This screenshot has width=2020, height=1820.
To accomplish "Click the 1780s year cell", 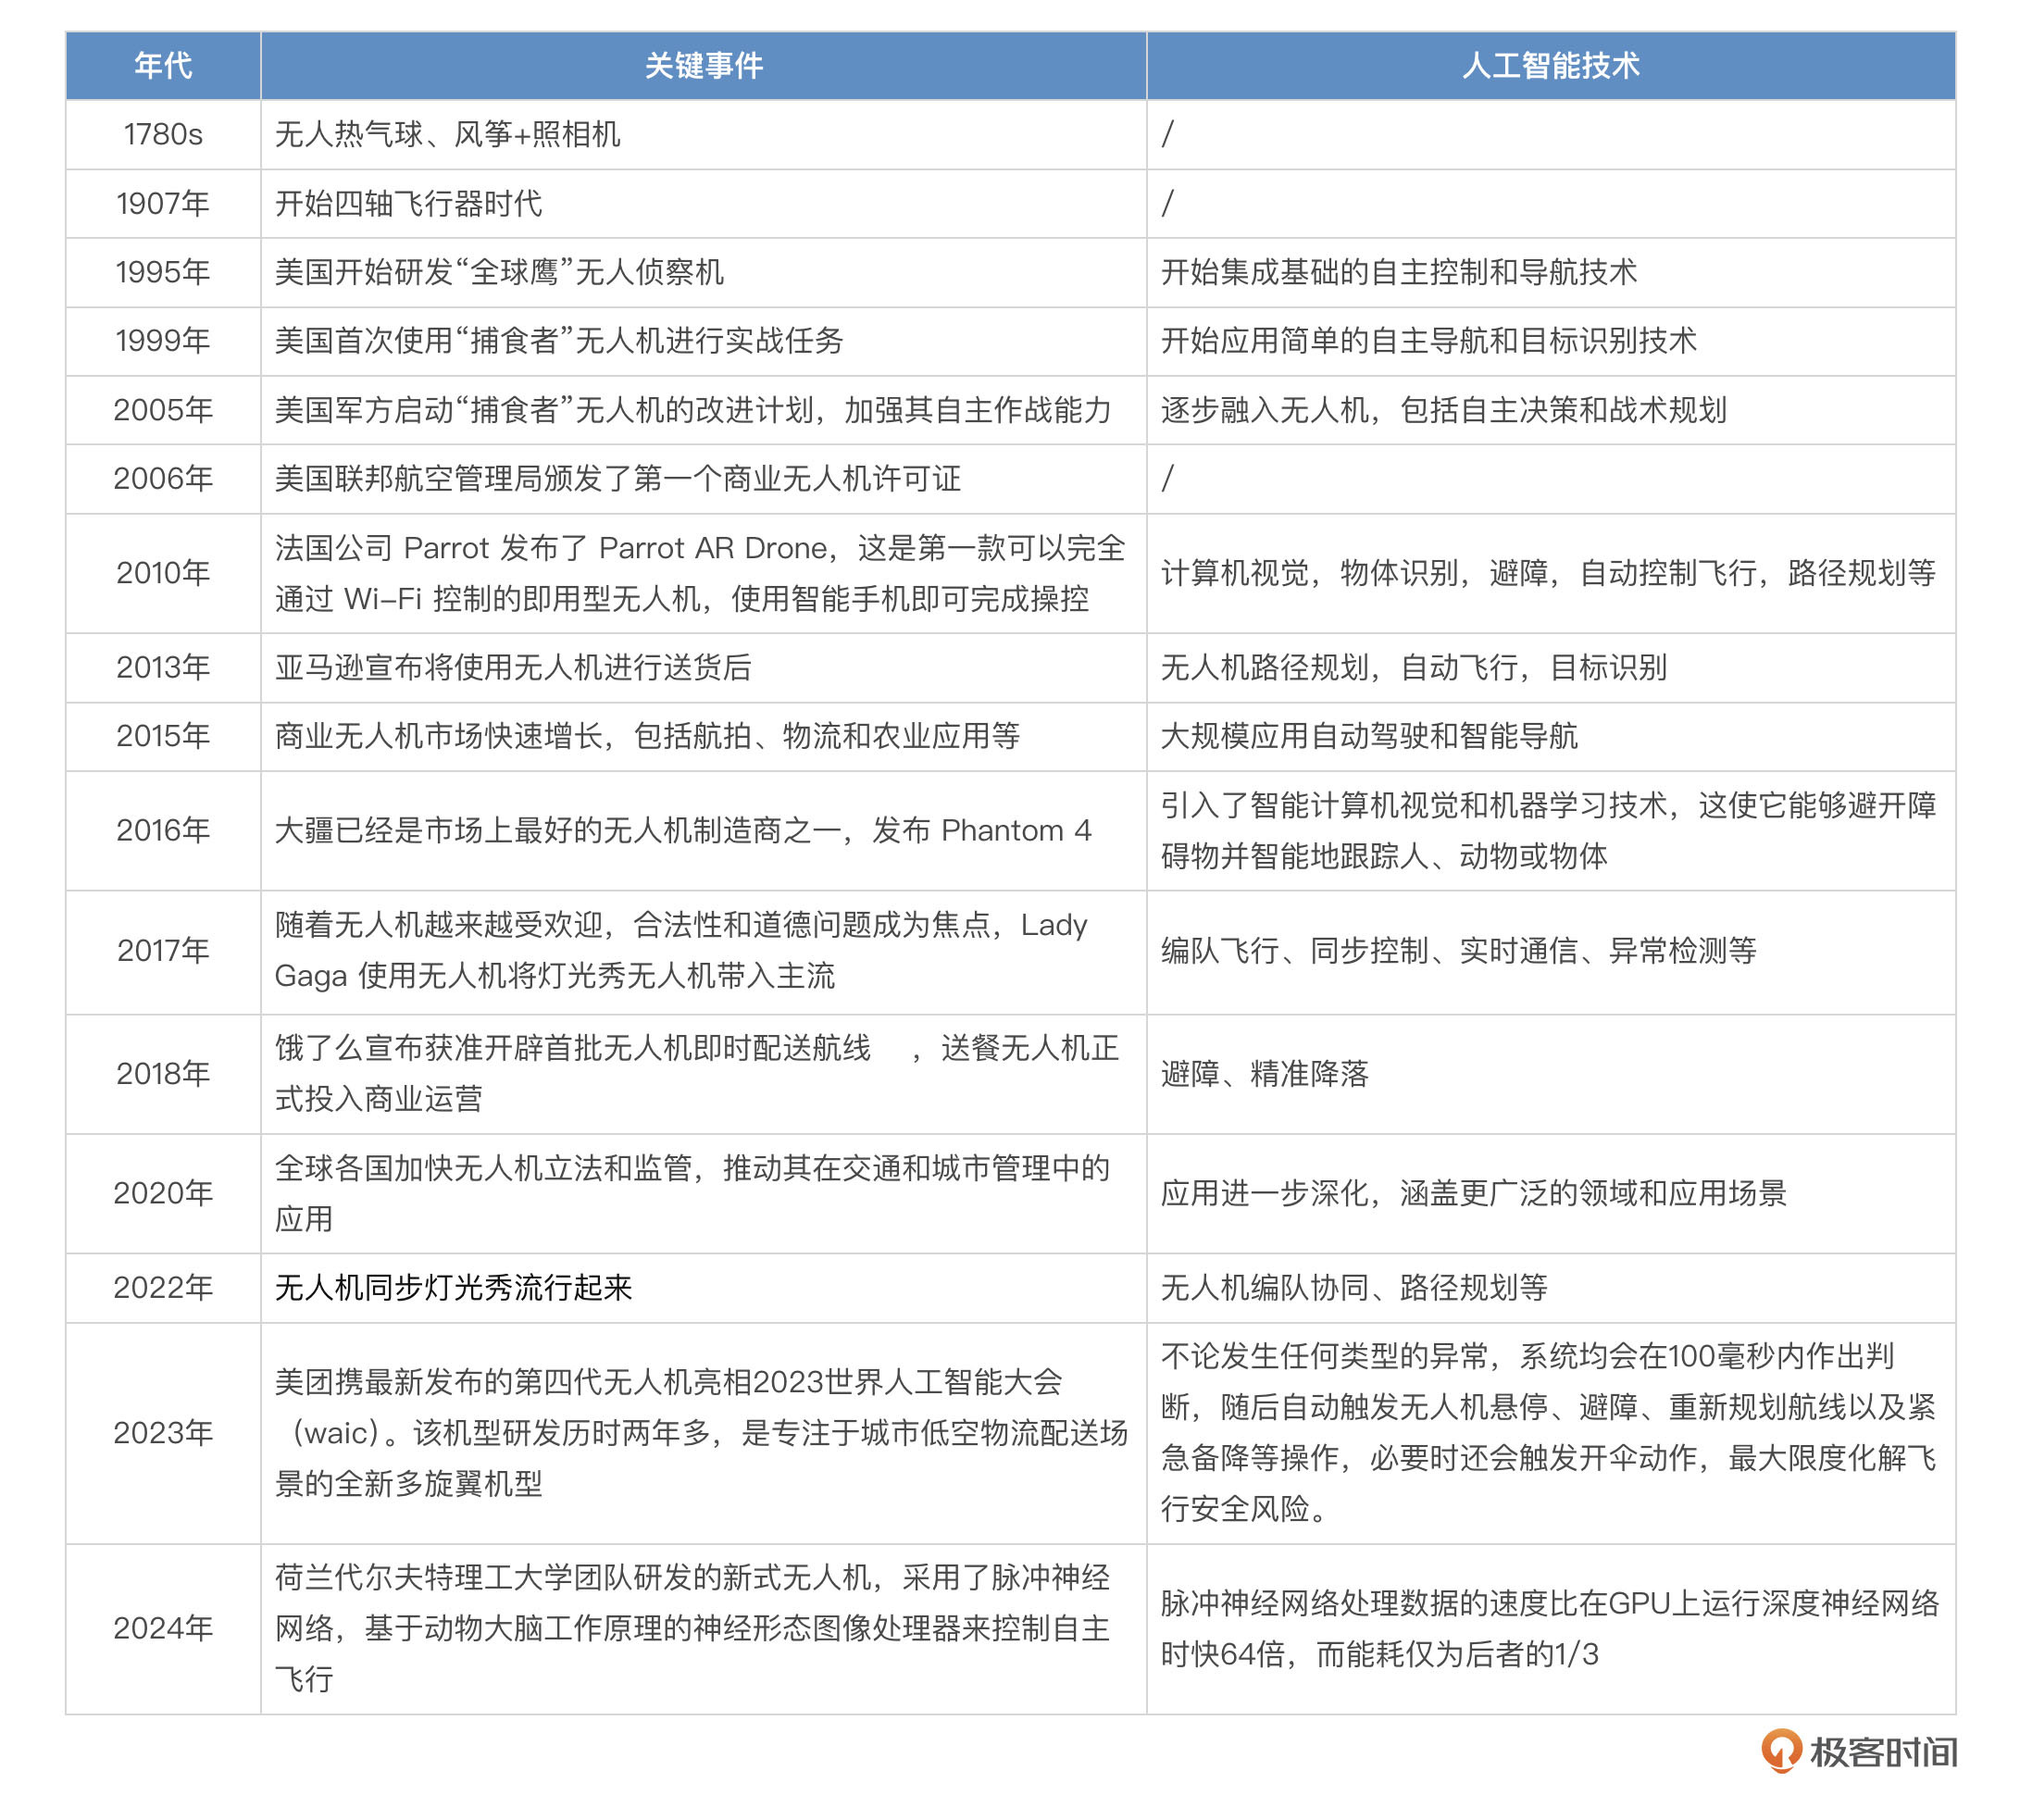I will coord(163,134).
